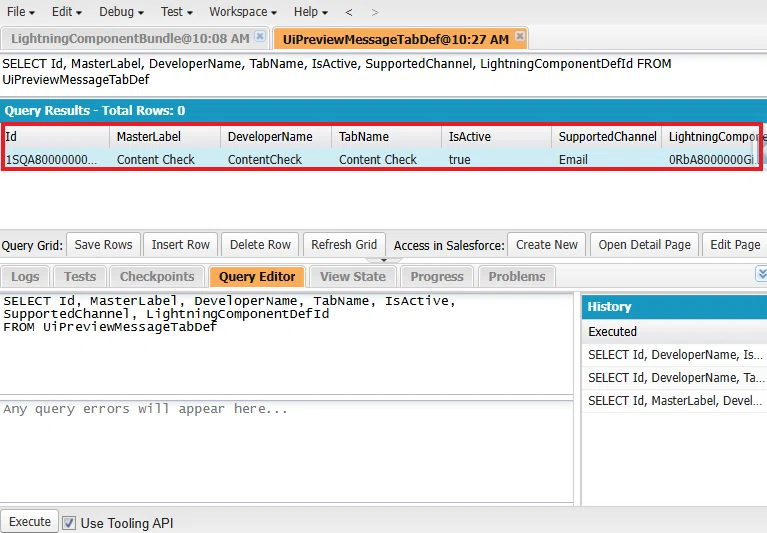Select history query 'SELECT Id, MasterLabel, Devel...'
Image resolution: width=767 pixels, height=533 pixels.
(675, 400)
